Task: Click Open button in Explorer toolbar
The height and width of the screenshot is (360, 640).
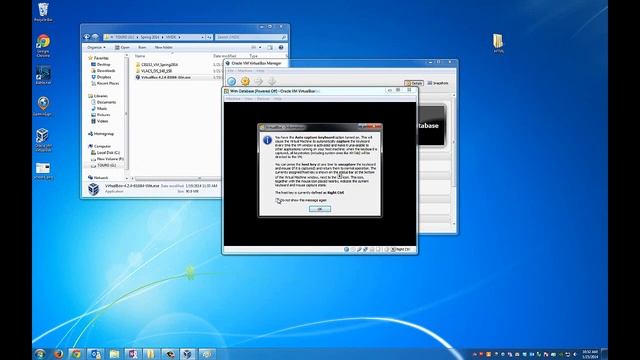Action: (122, 47)
